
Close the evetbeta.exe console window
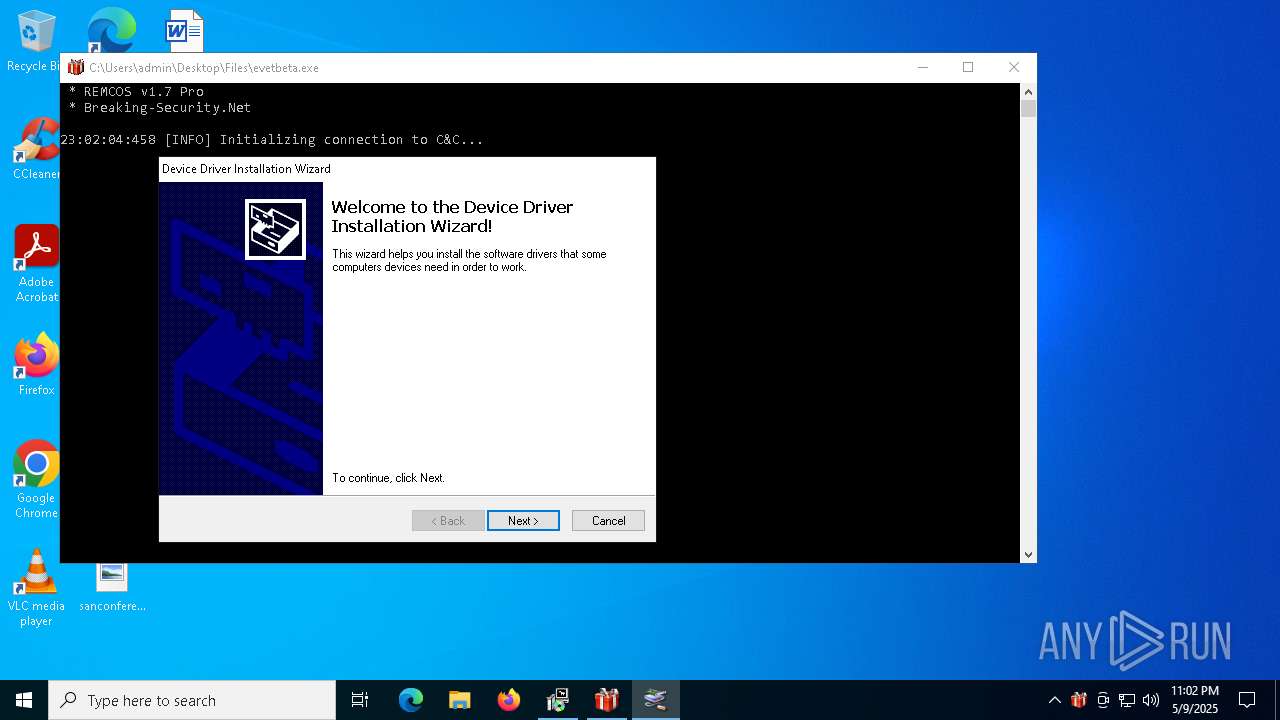1014,68
